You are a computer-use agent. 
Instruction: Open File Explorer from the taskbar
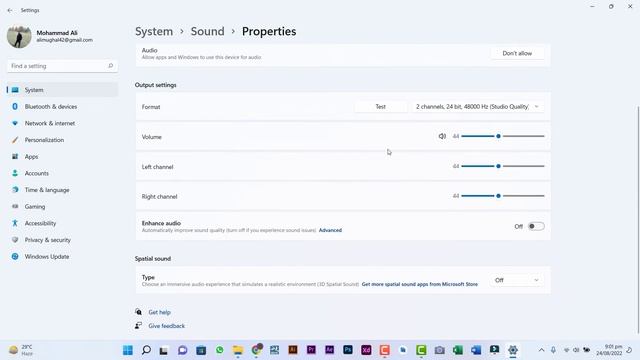(238, 350)
